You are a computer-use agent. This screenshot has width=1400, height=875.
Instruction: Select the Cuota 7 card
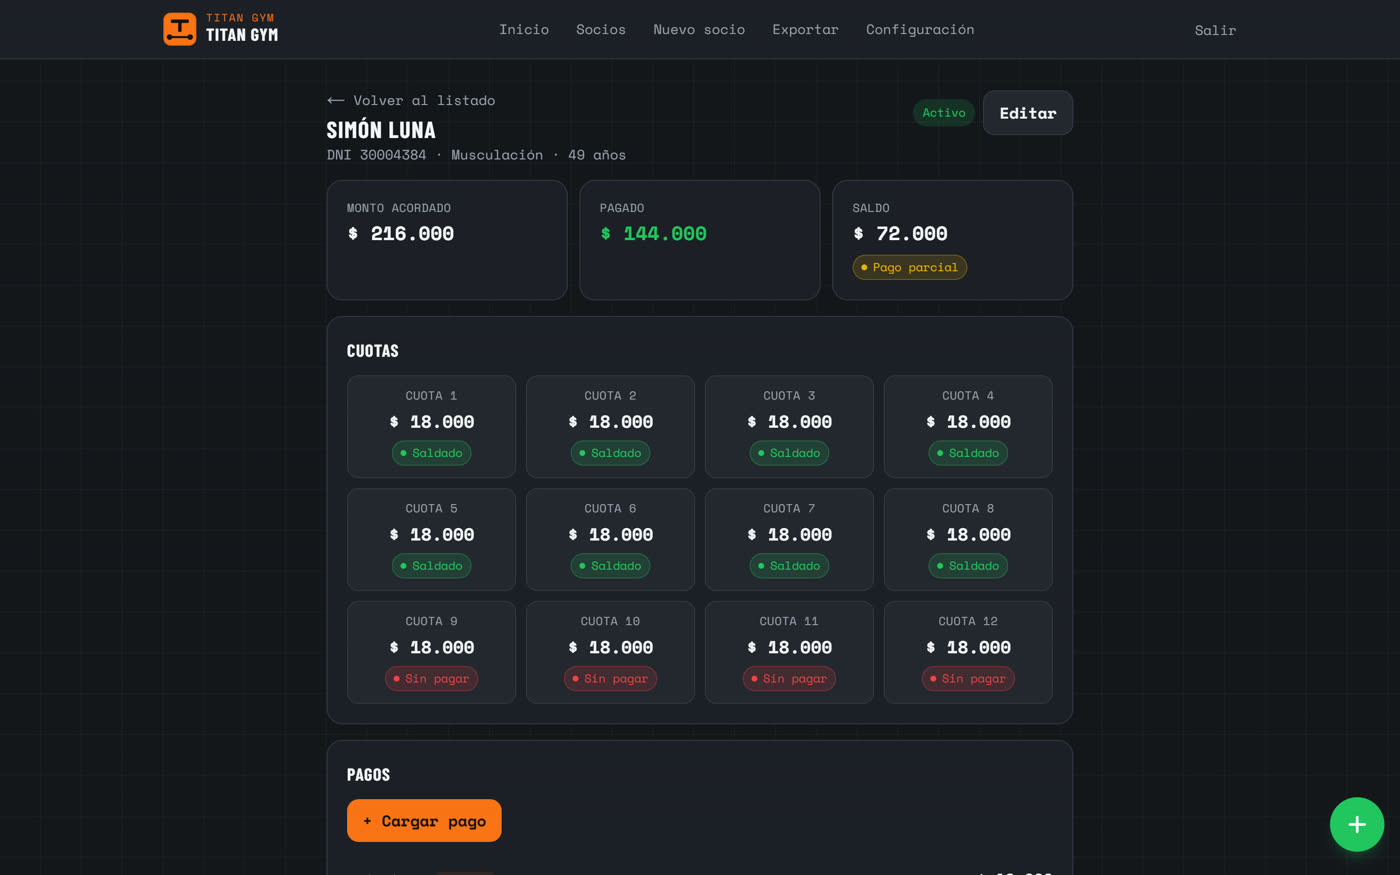789,539
